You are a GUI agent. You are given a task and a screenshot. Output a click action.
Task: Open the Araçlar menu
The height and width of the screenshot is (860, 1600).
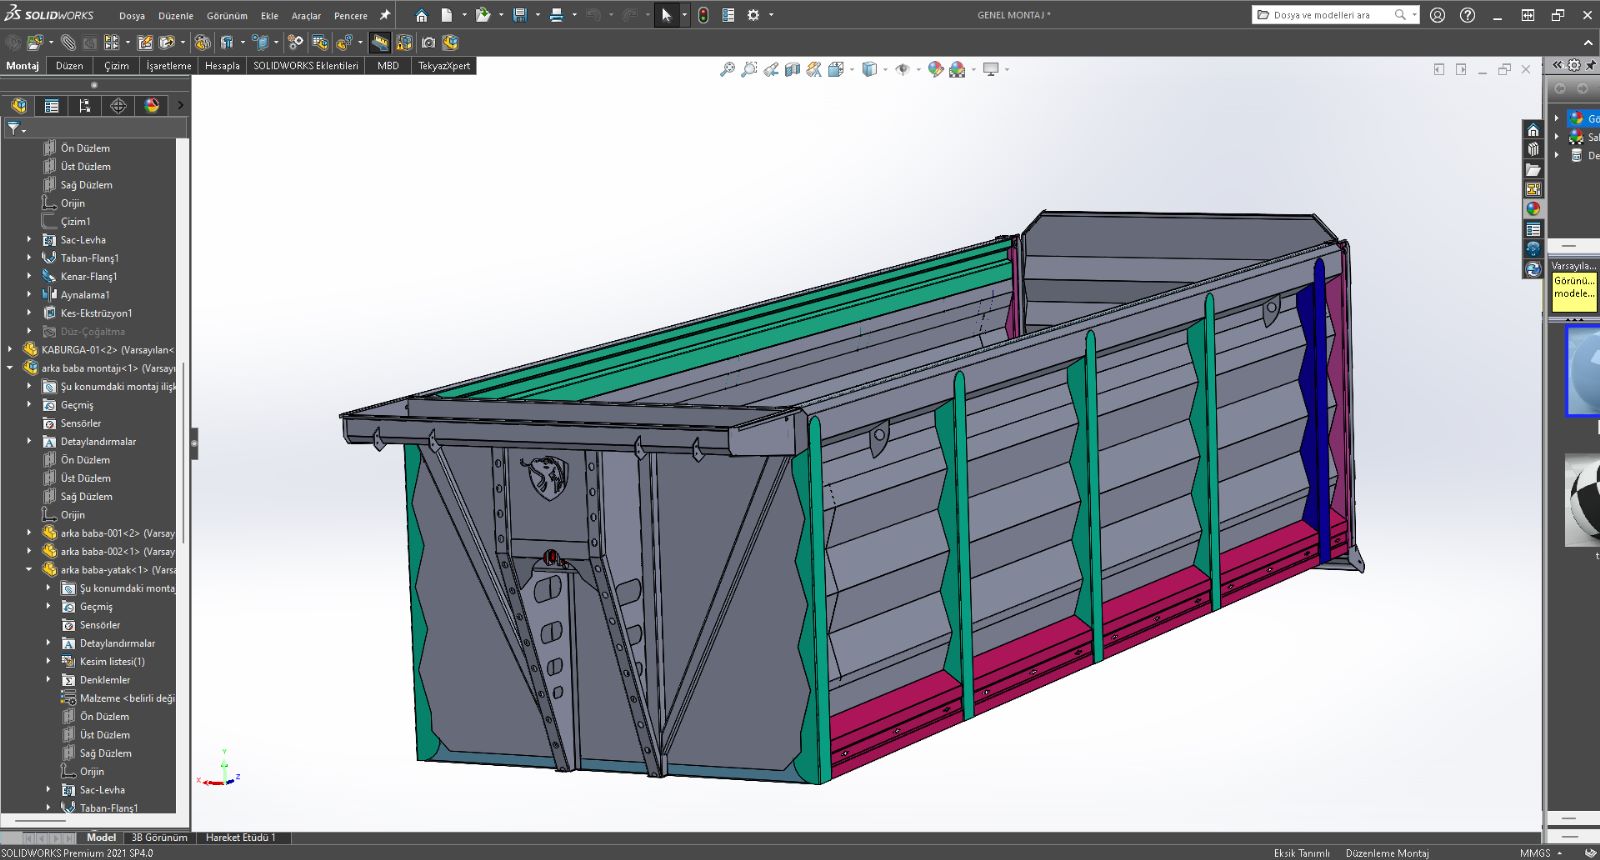(306, 16)
